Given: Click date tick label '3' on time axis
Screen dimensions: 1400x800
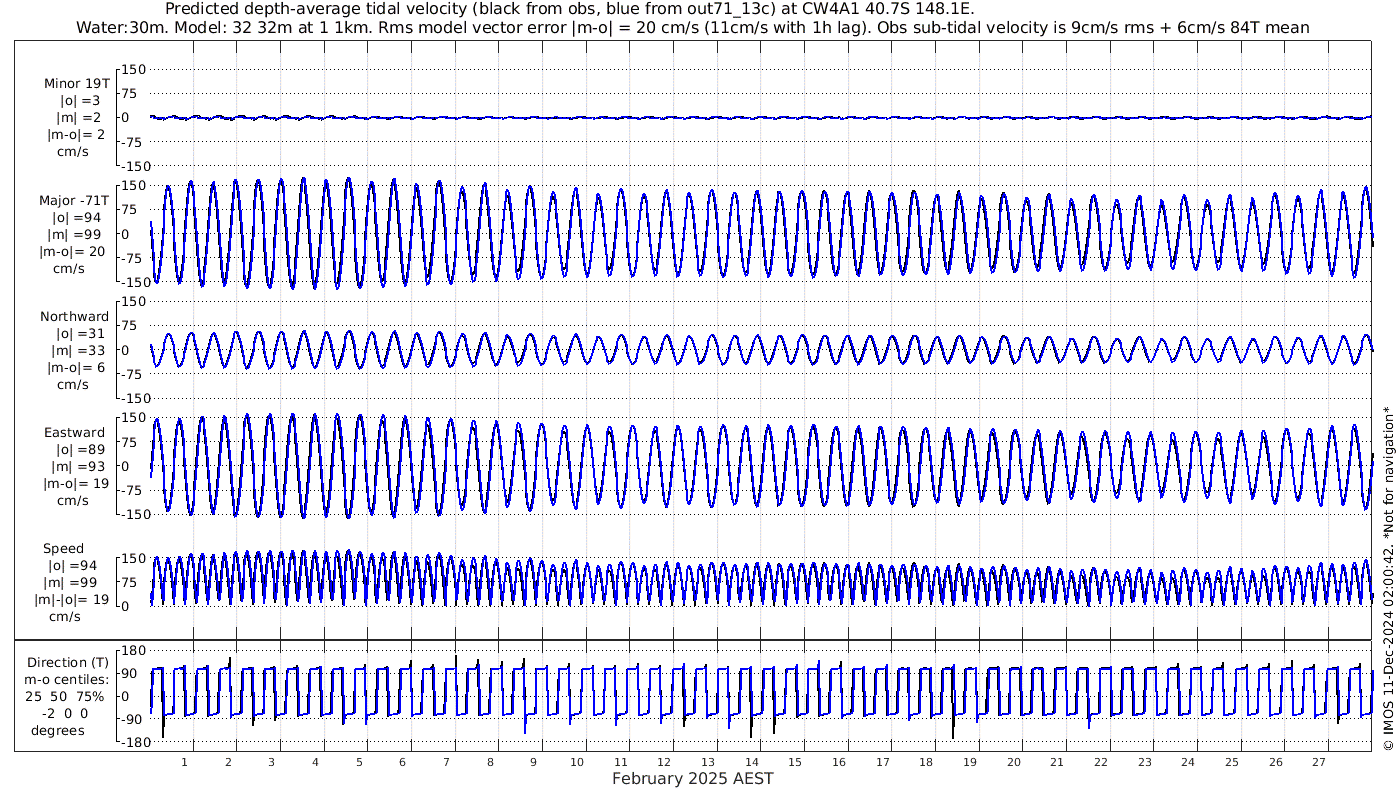Looking at the screenshot, I should point(271,762).
